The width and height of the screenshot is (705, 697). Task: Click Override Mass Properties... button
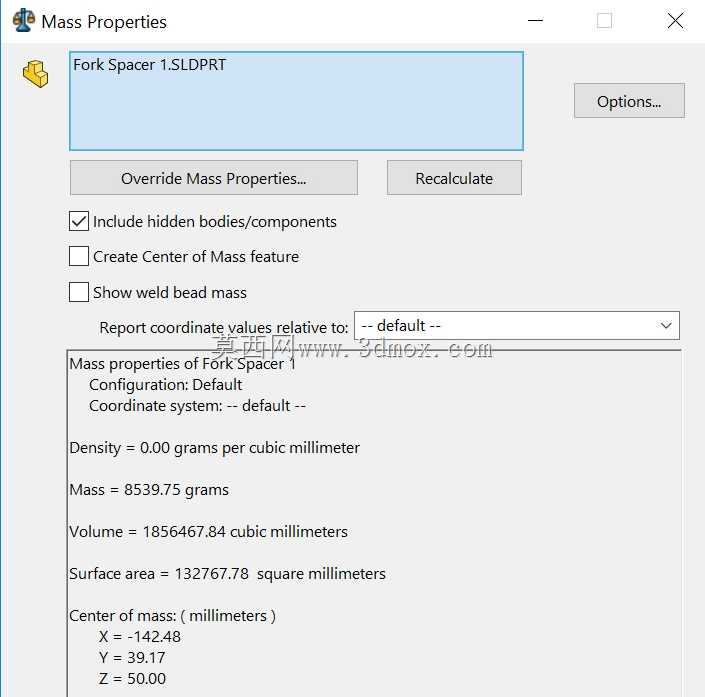point(214,178)
